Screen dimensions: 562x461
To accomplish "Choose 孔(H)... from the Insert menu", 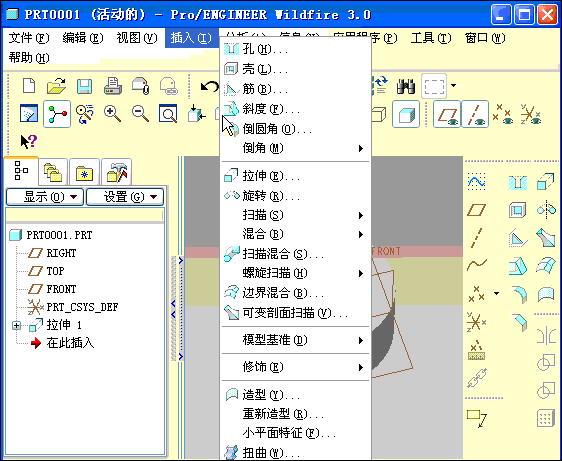I will (x=295, y=49).
